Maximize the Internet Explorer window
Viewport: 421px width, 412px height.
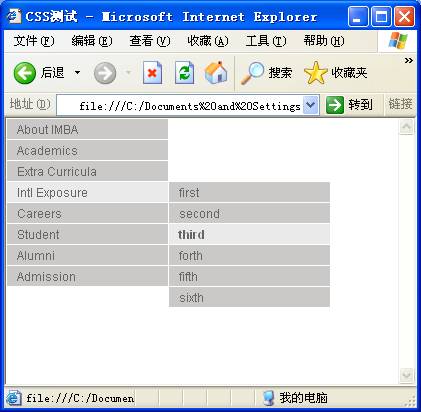coord(381,16)
